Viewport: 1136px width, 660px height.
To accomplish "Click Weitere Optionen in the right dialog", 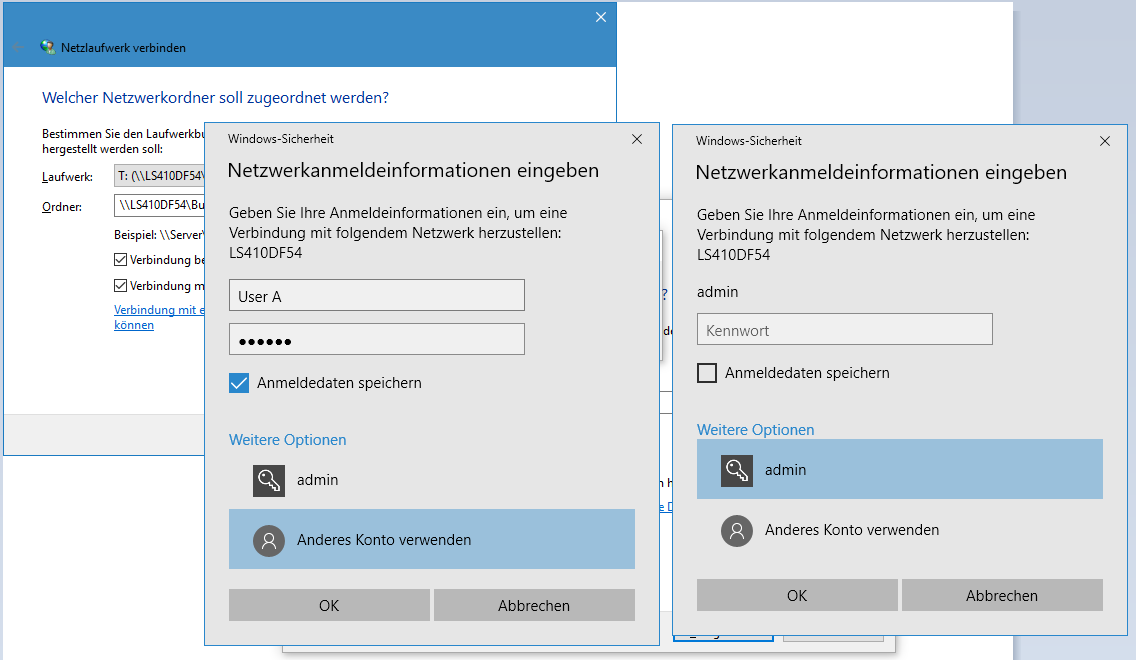I will (x=756, y=430).
